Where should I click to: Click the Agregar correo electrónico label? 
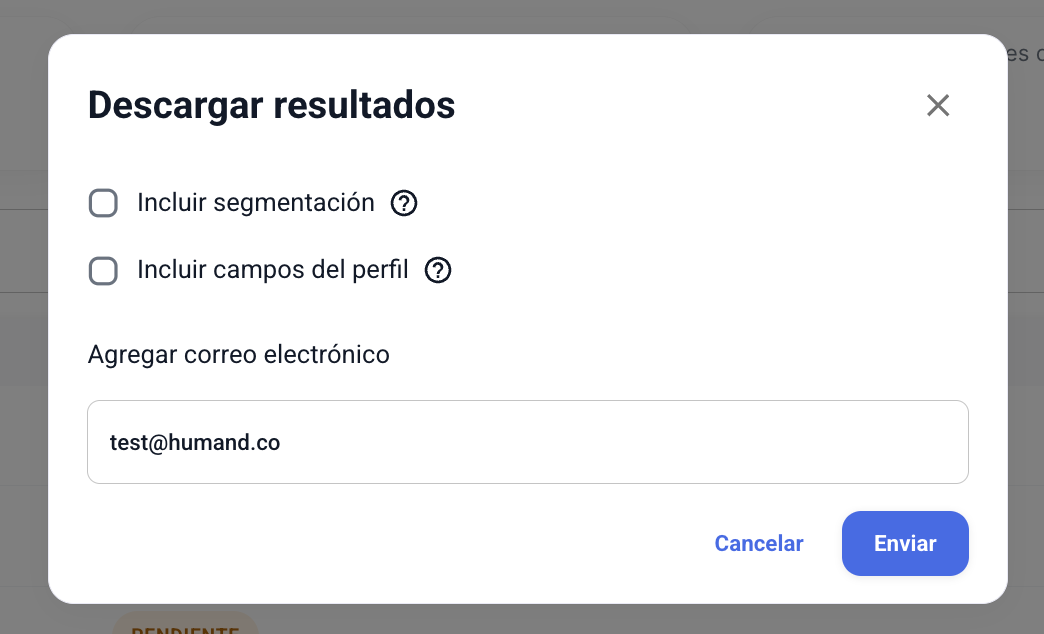coord(238,354)
